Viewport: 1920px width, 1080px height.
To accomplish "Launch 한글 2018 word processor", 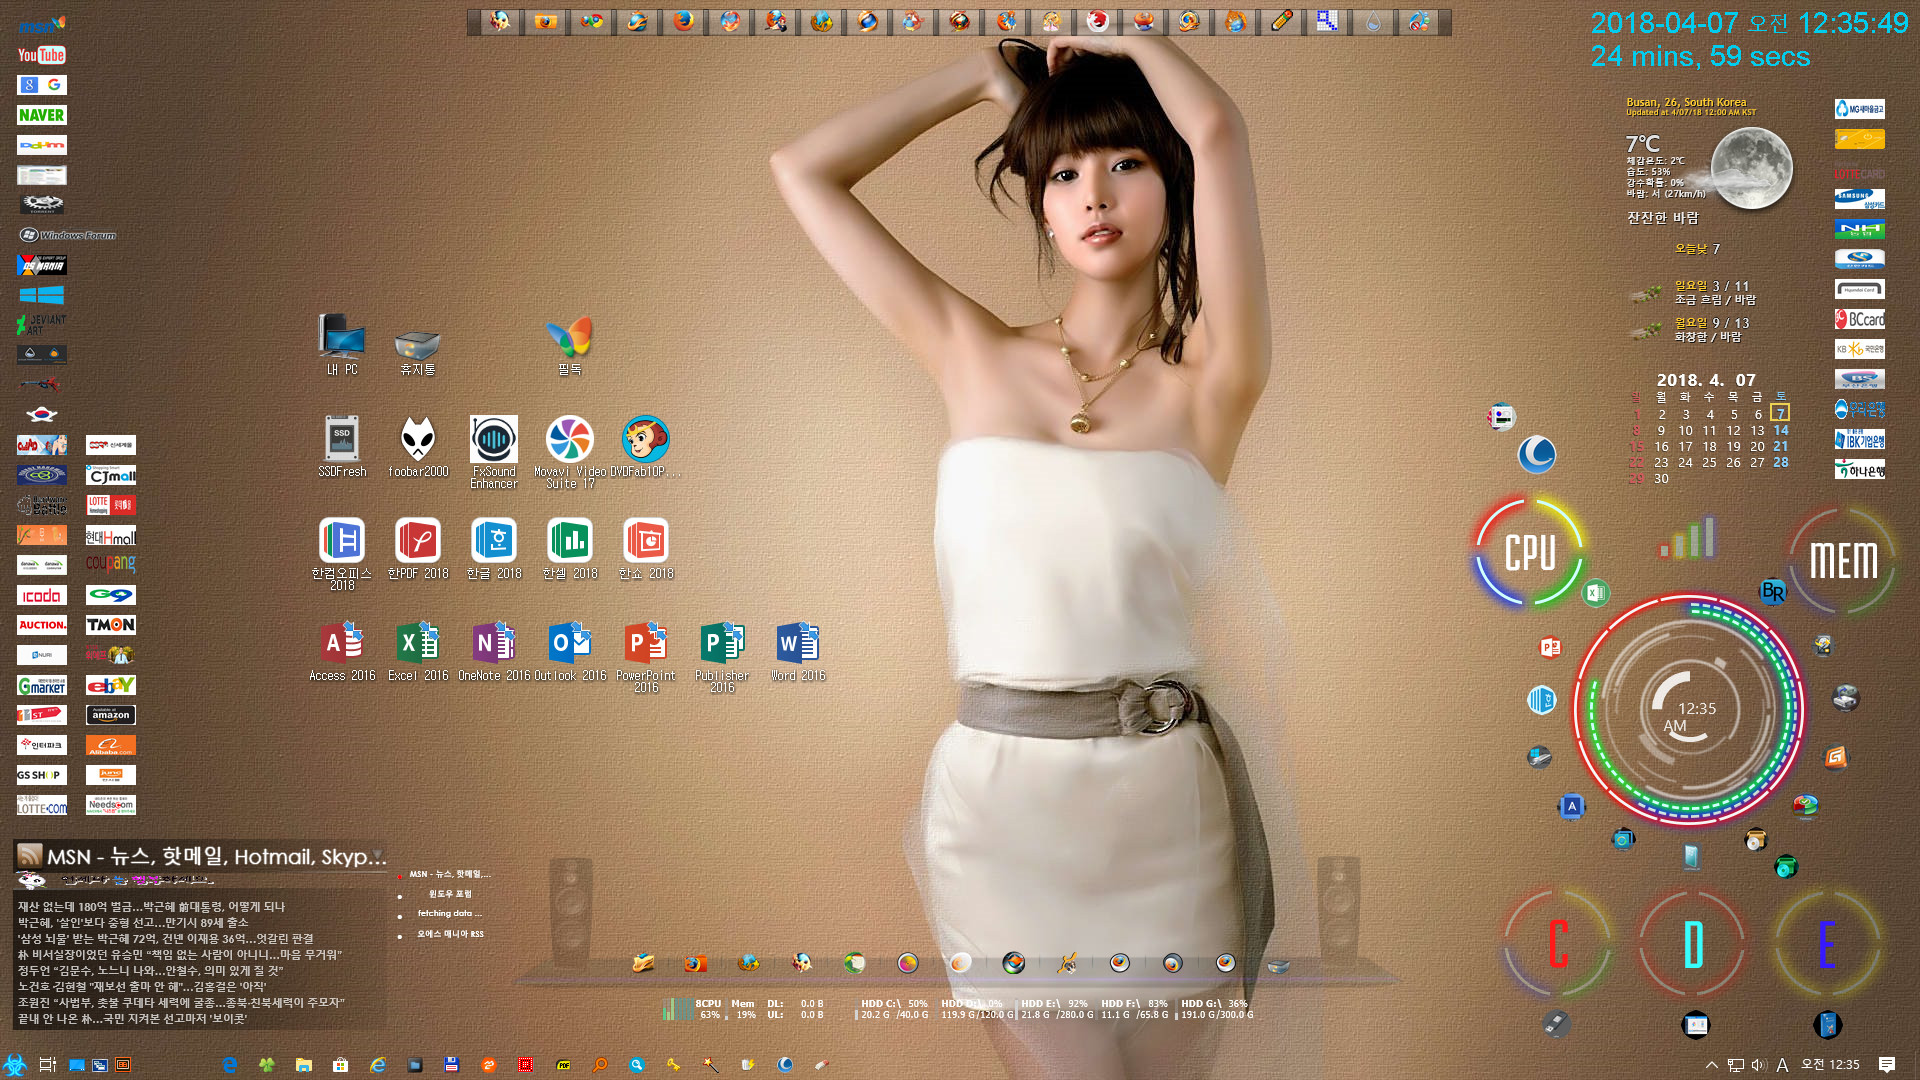I will click(x=494, y=549).
